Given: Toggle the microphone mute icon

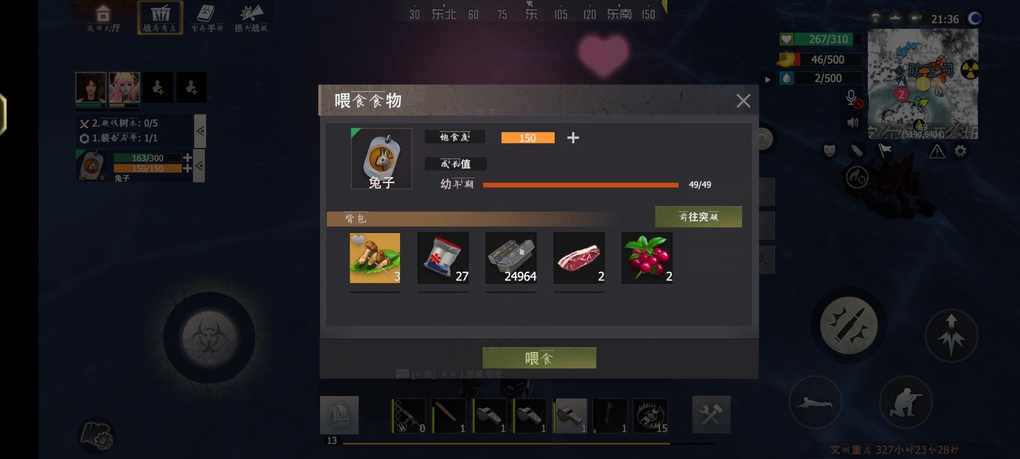Looking at the screenshot, I should tap(852, 98).
